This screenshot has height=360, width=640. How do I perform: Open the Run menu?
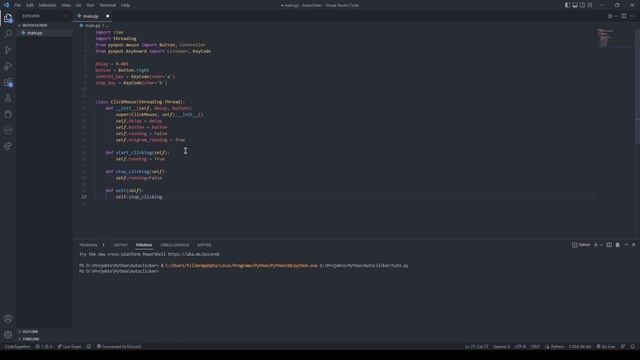[91, 5]
